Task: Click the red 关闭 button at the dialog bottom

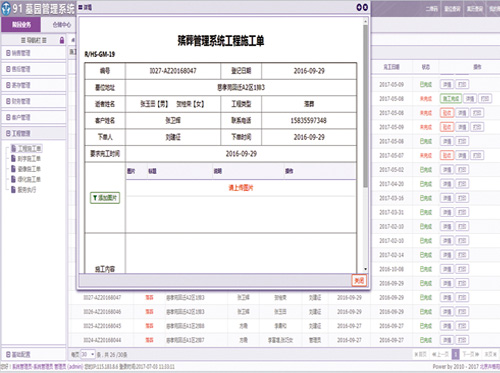Action: pos(359,281)
